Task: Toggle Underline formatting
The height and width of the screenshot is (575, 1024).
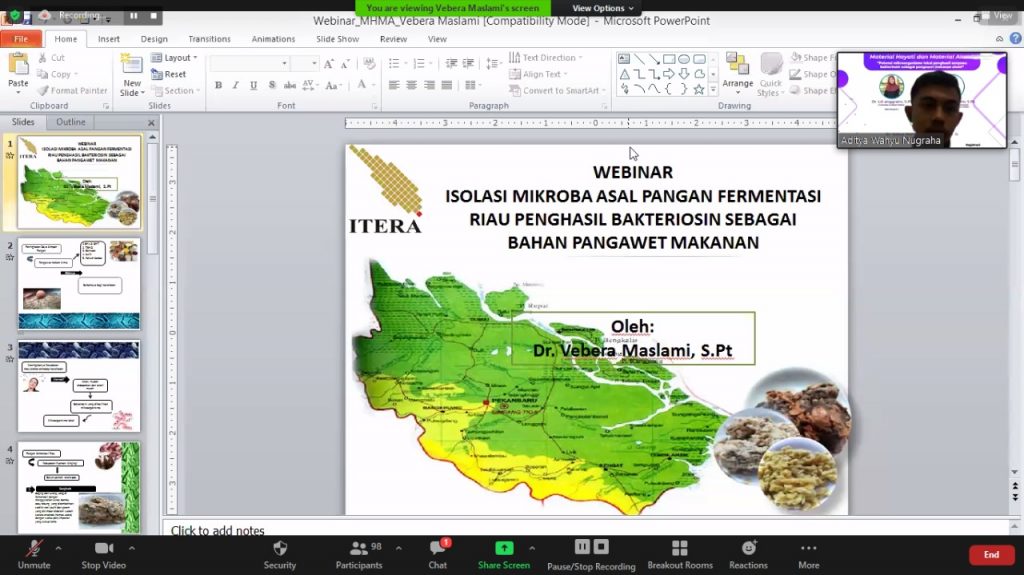Action: coord(253,85)
